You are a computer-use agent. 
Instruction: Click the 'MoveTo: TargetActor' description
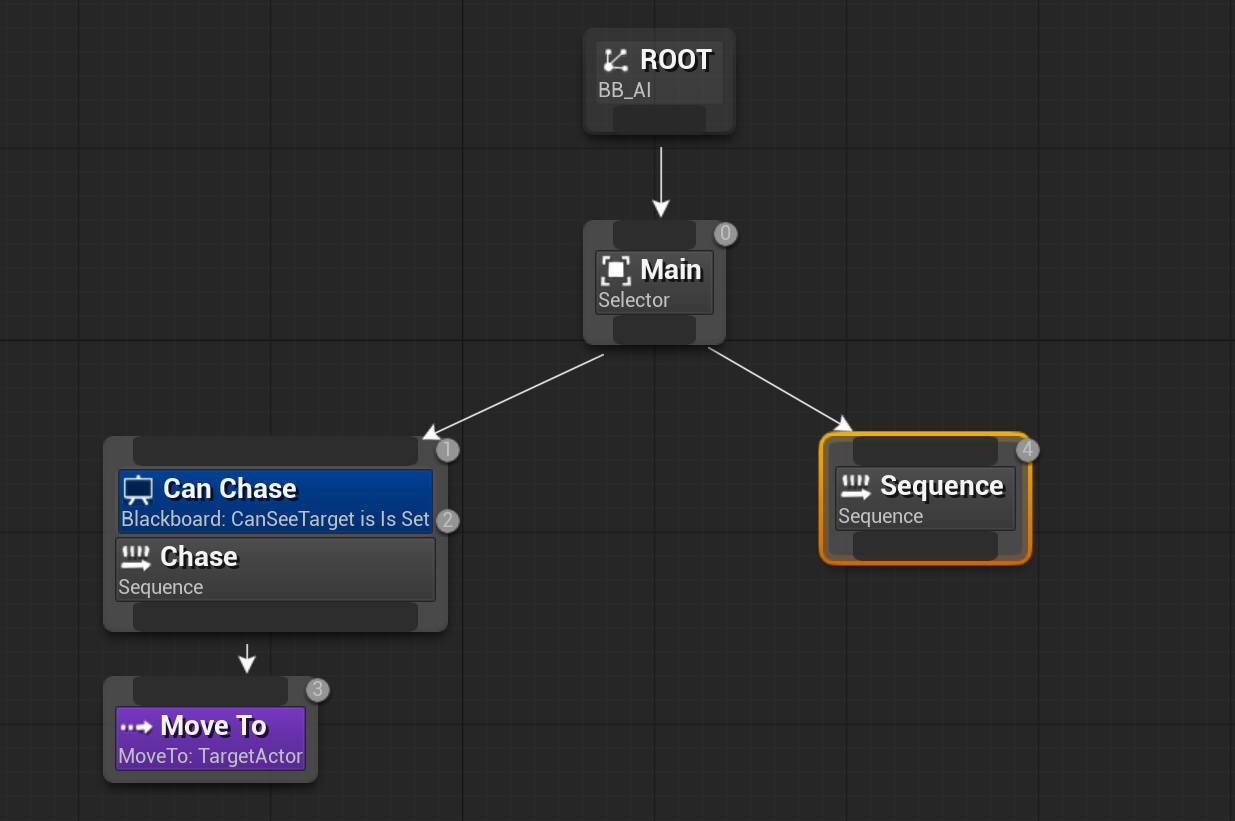(211, 756)
